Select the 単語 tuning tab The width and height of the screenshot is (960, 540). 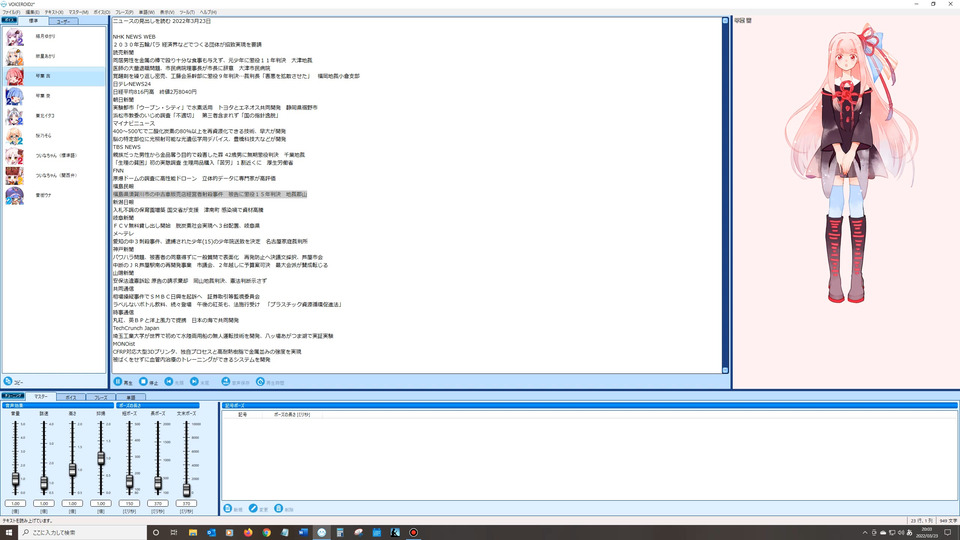[x=130, y=397]
